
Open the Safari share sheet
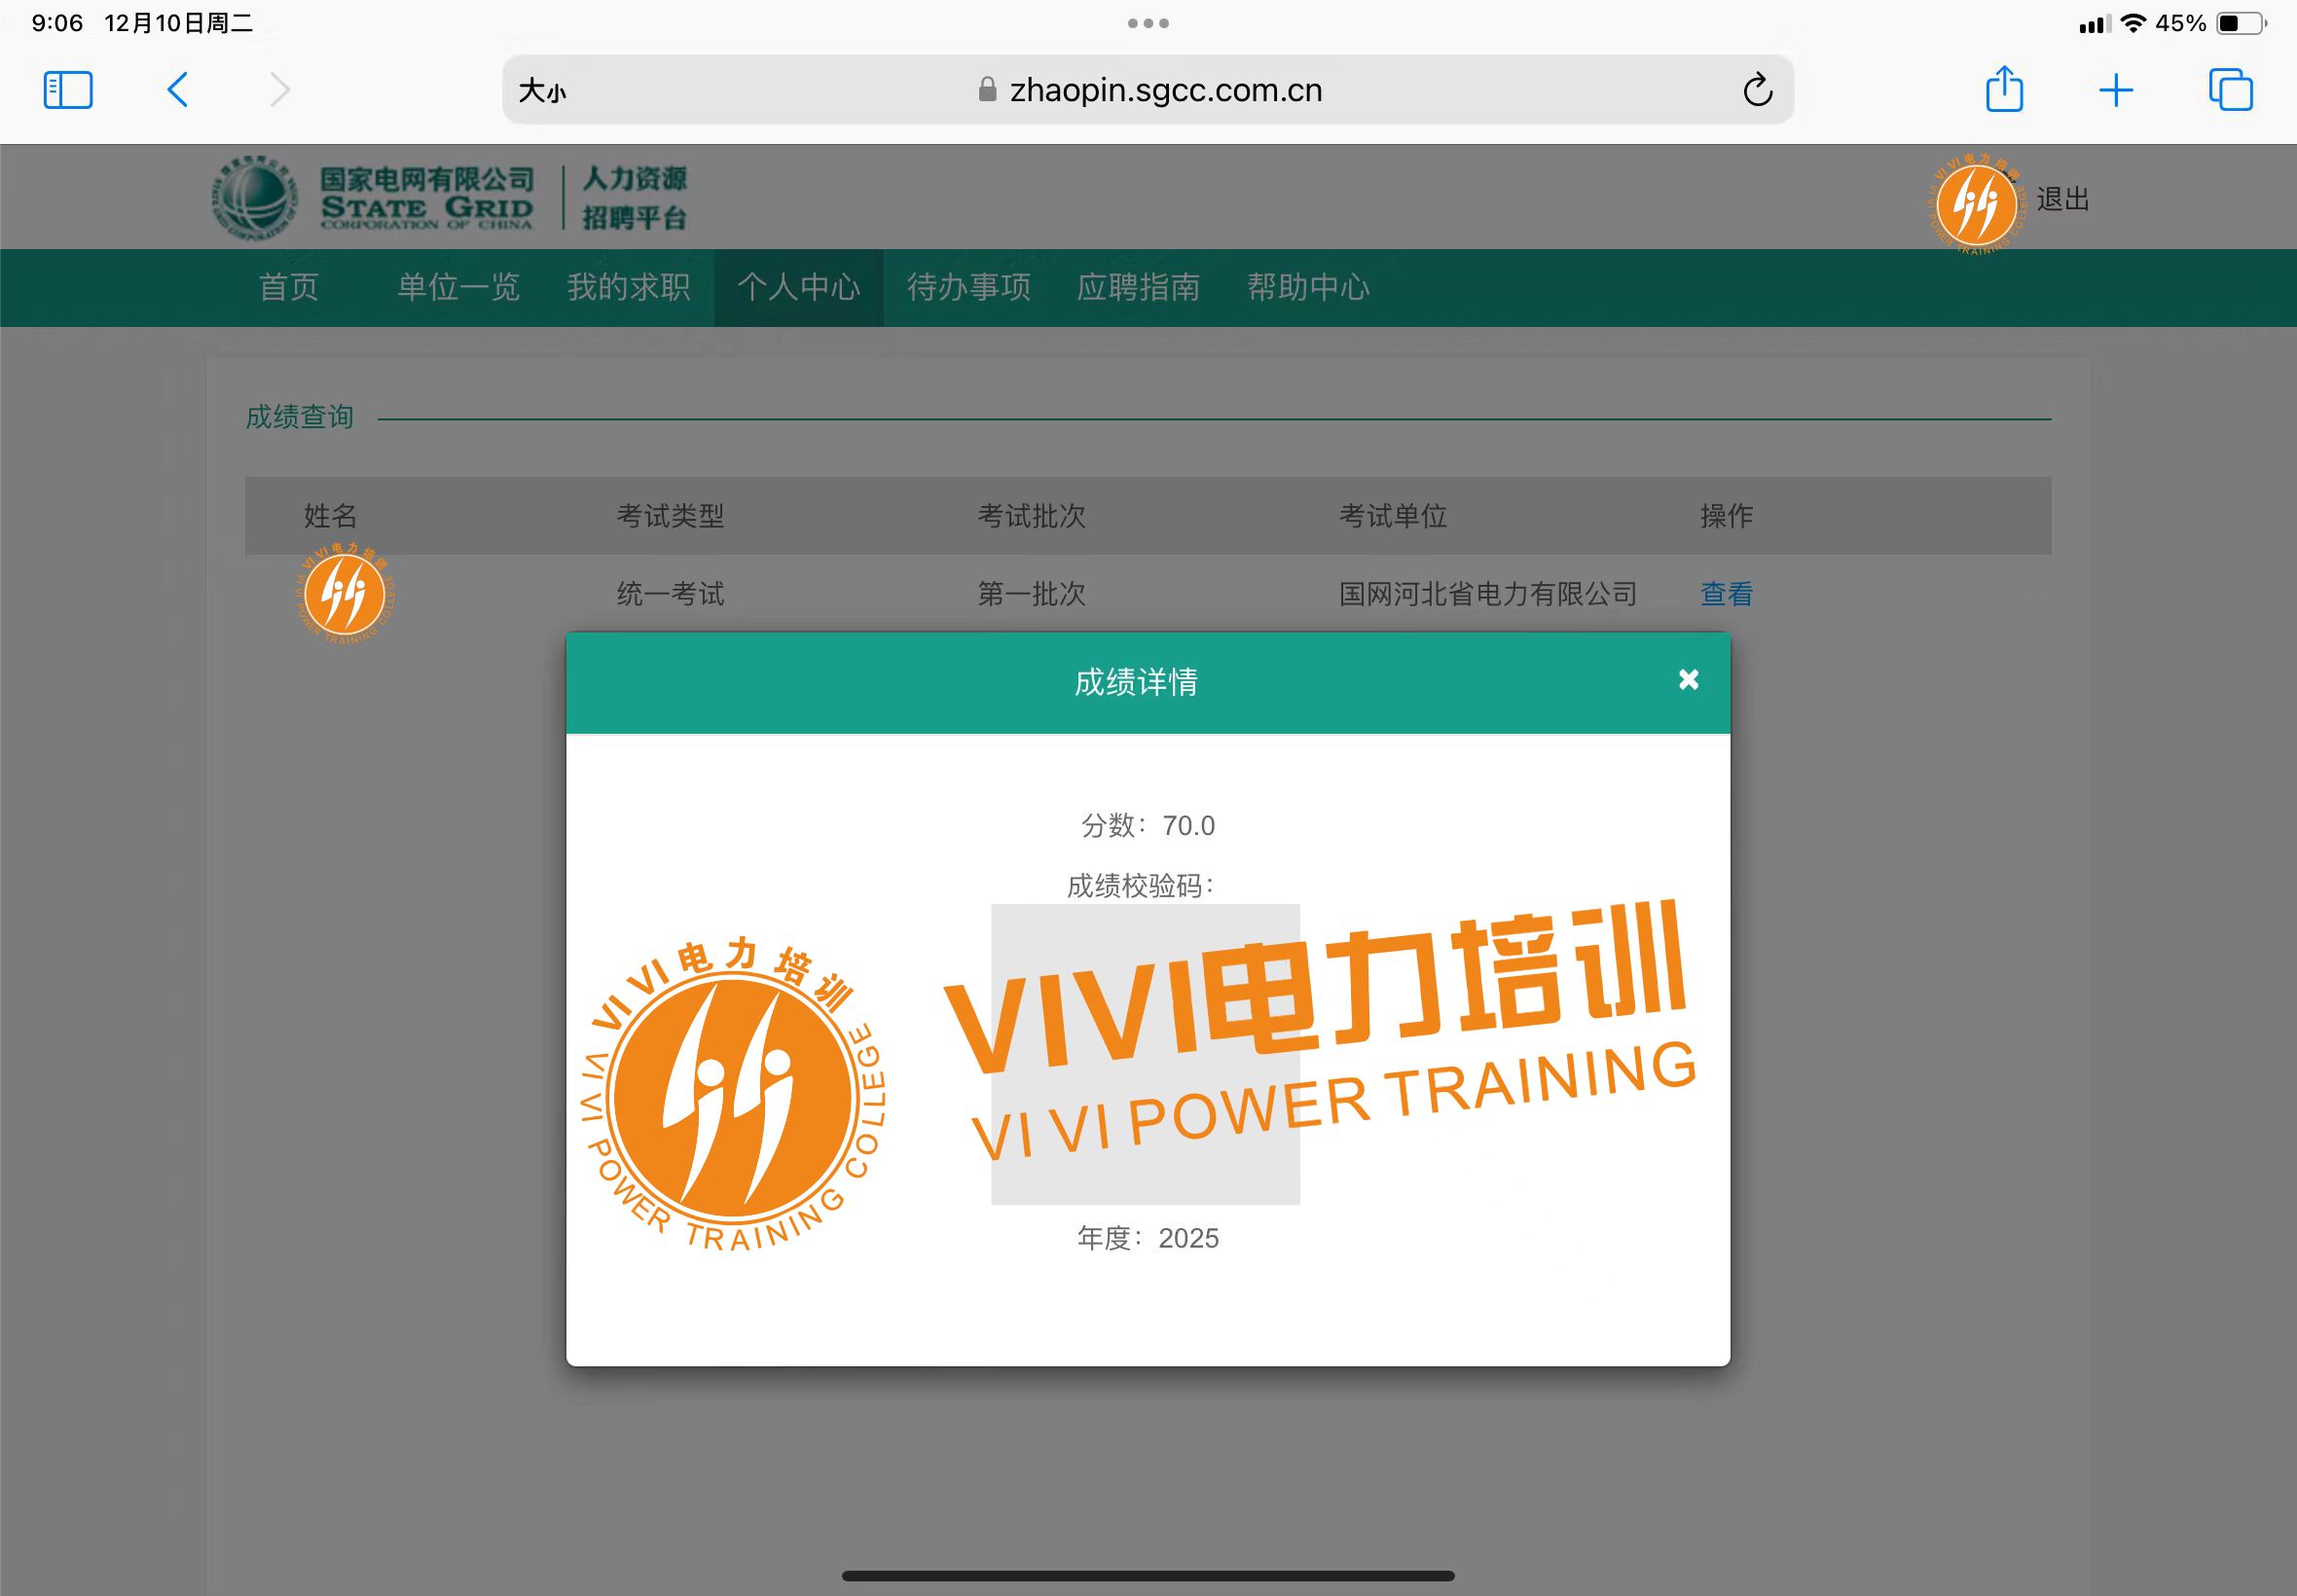pos(2004,89)
